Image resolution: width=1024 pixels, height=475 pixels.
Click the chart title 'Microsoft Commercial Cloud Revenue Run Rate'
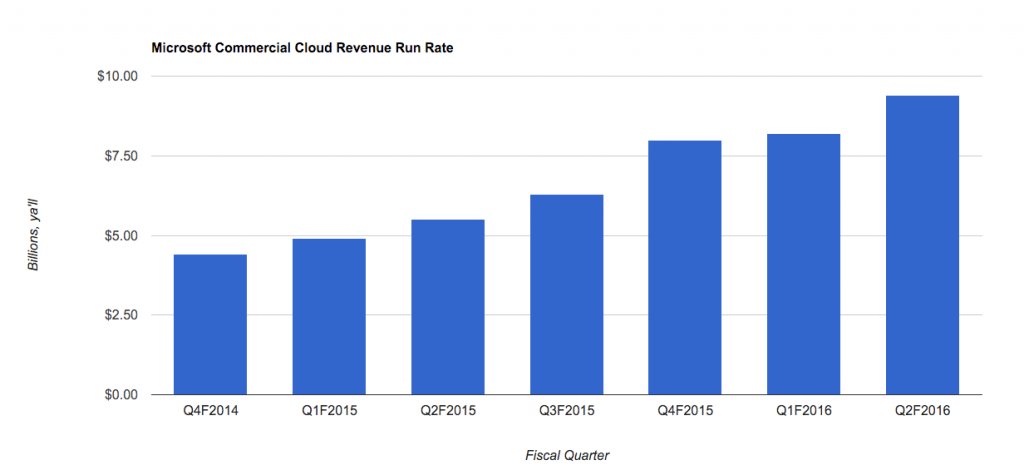point(302,48)
